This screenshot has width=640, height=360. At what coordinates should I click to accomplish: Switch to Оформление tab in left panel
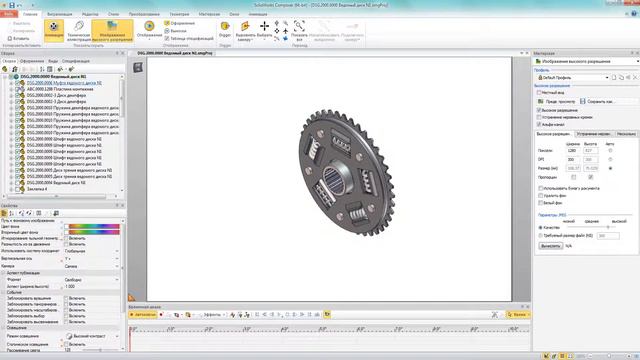[32, 61]
